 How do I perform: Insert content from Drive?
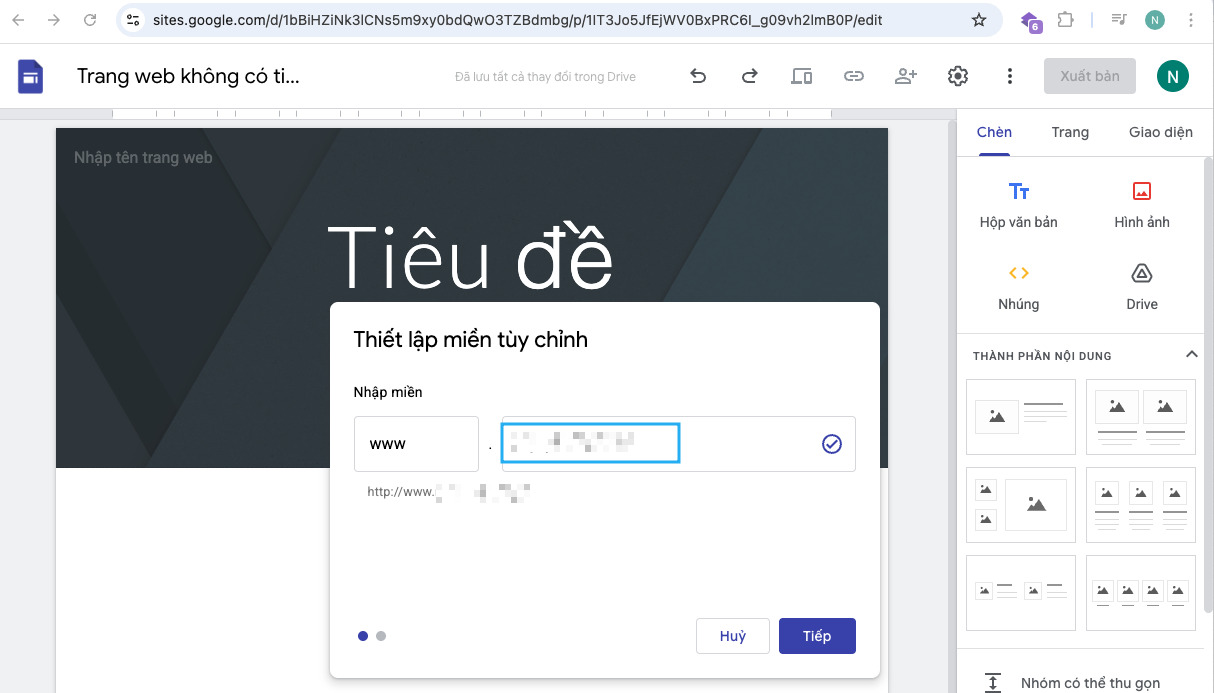pyautogui.click(x=1142, y=286)
